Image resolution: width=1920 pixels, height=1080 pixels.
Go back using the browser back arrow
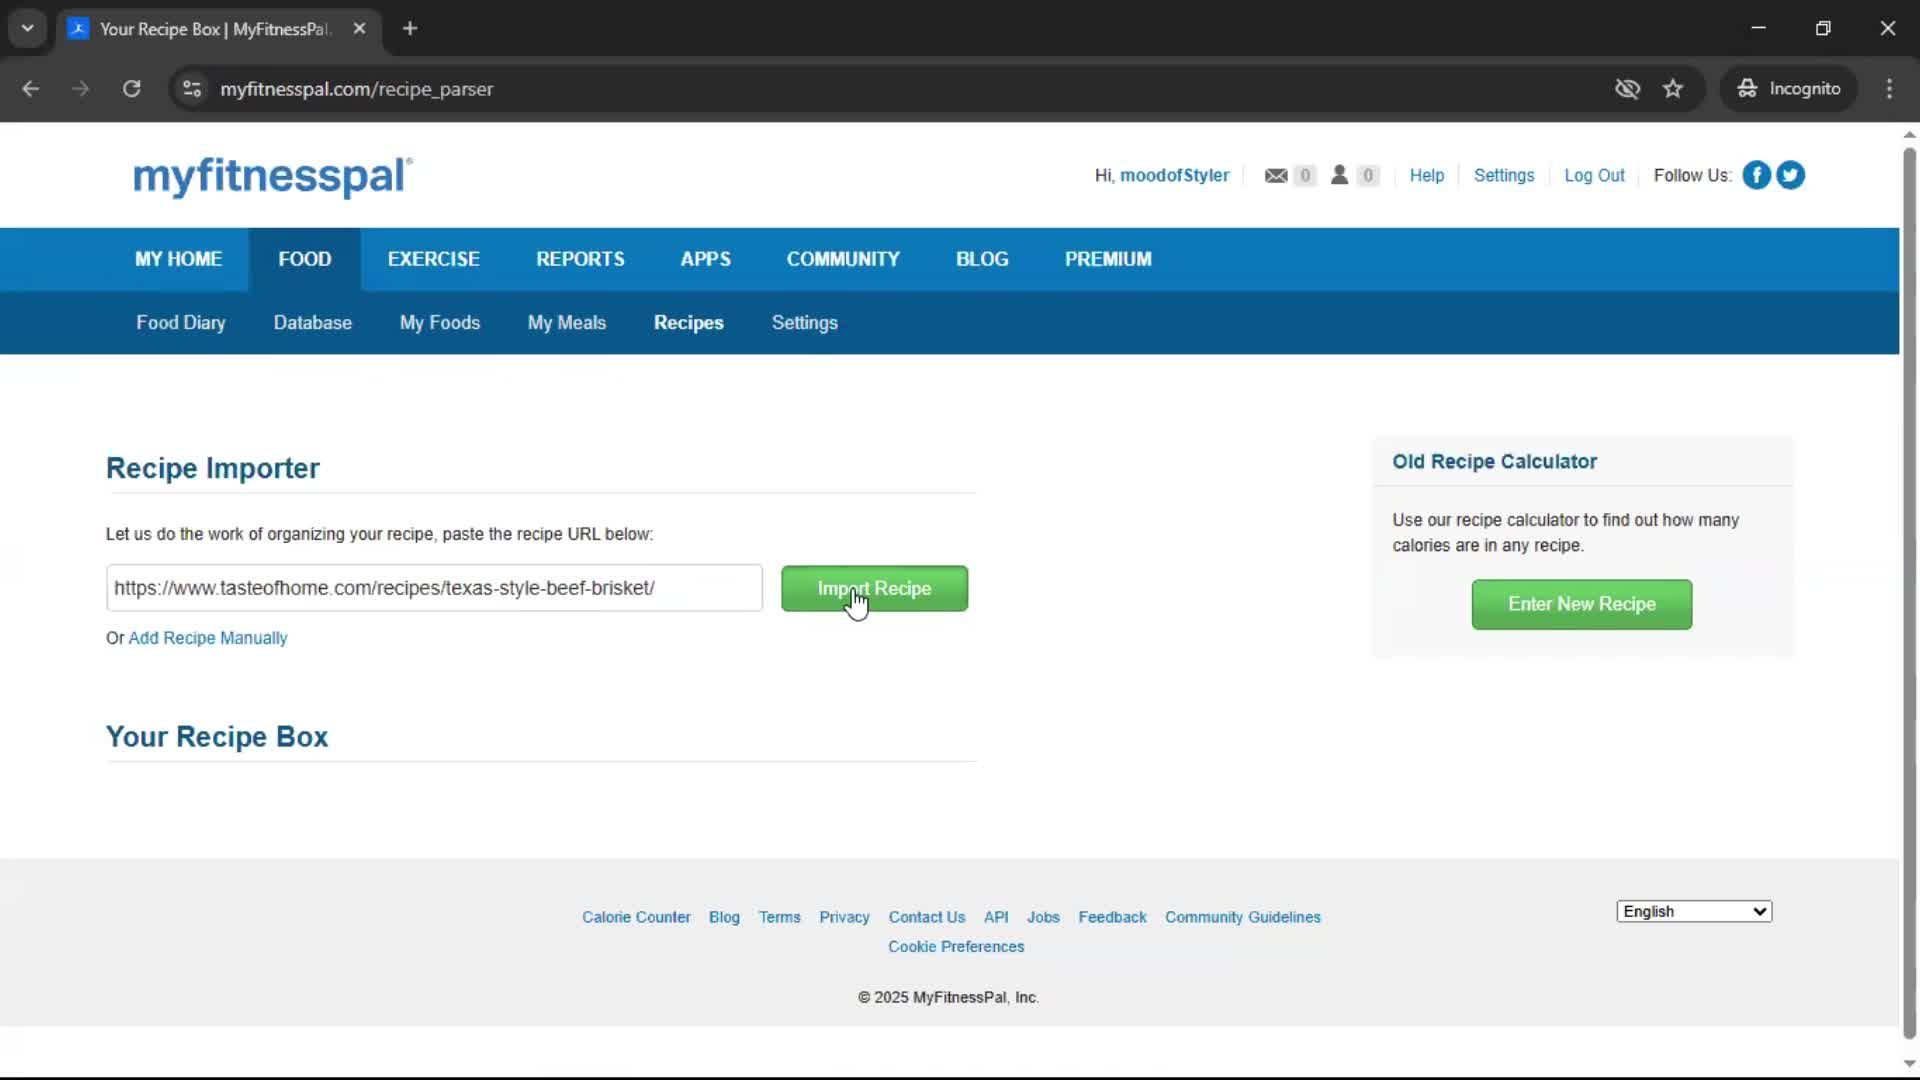pyautogui.click(x=31, y=89)
